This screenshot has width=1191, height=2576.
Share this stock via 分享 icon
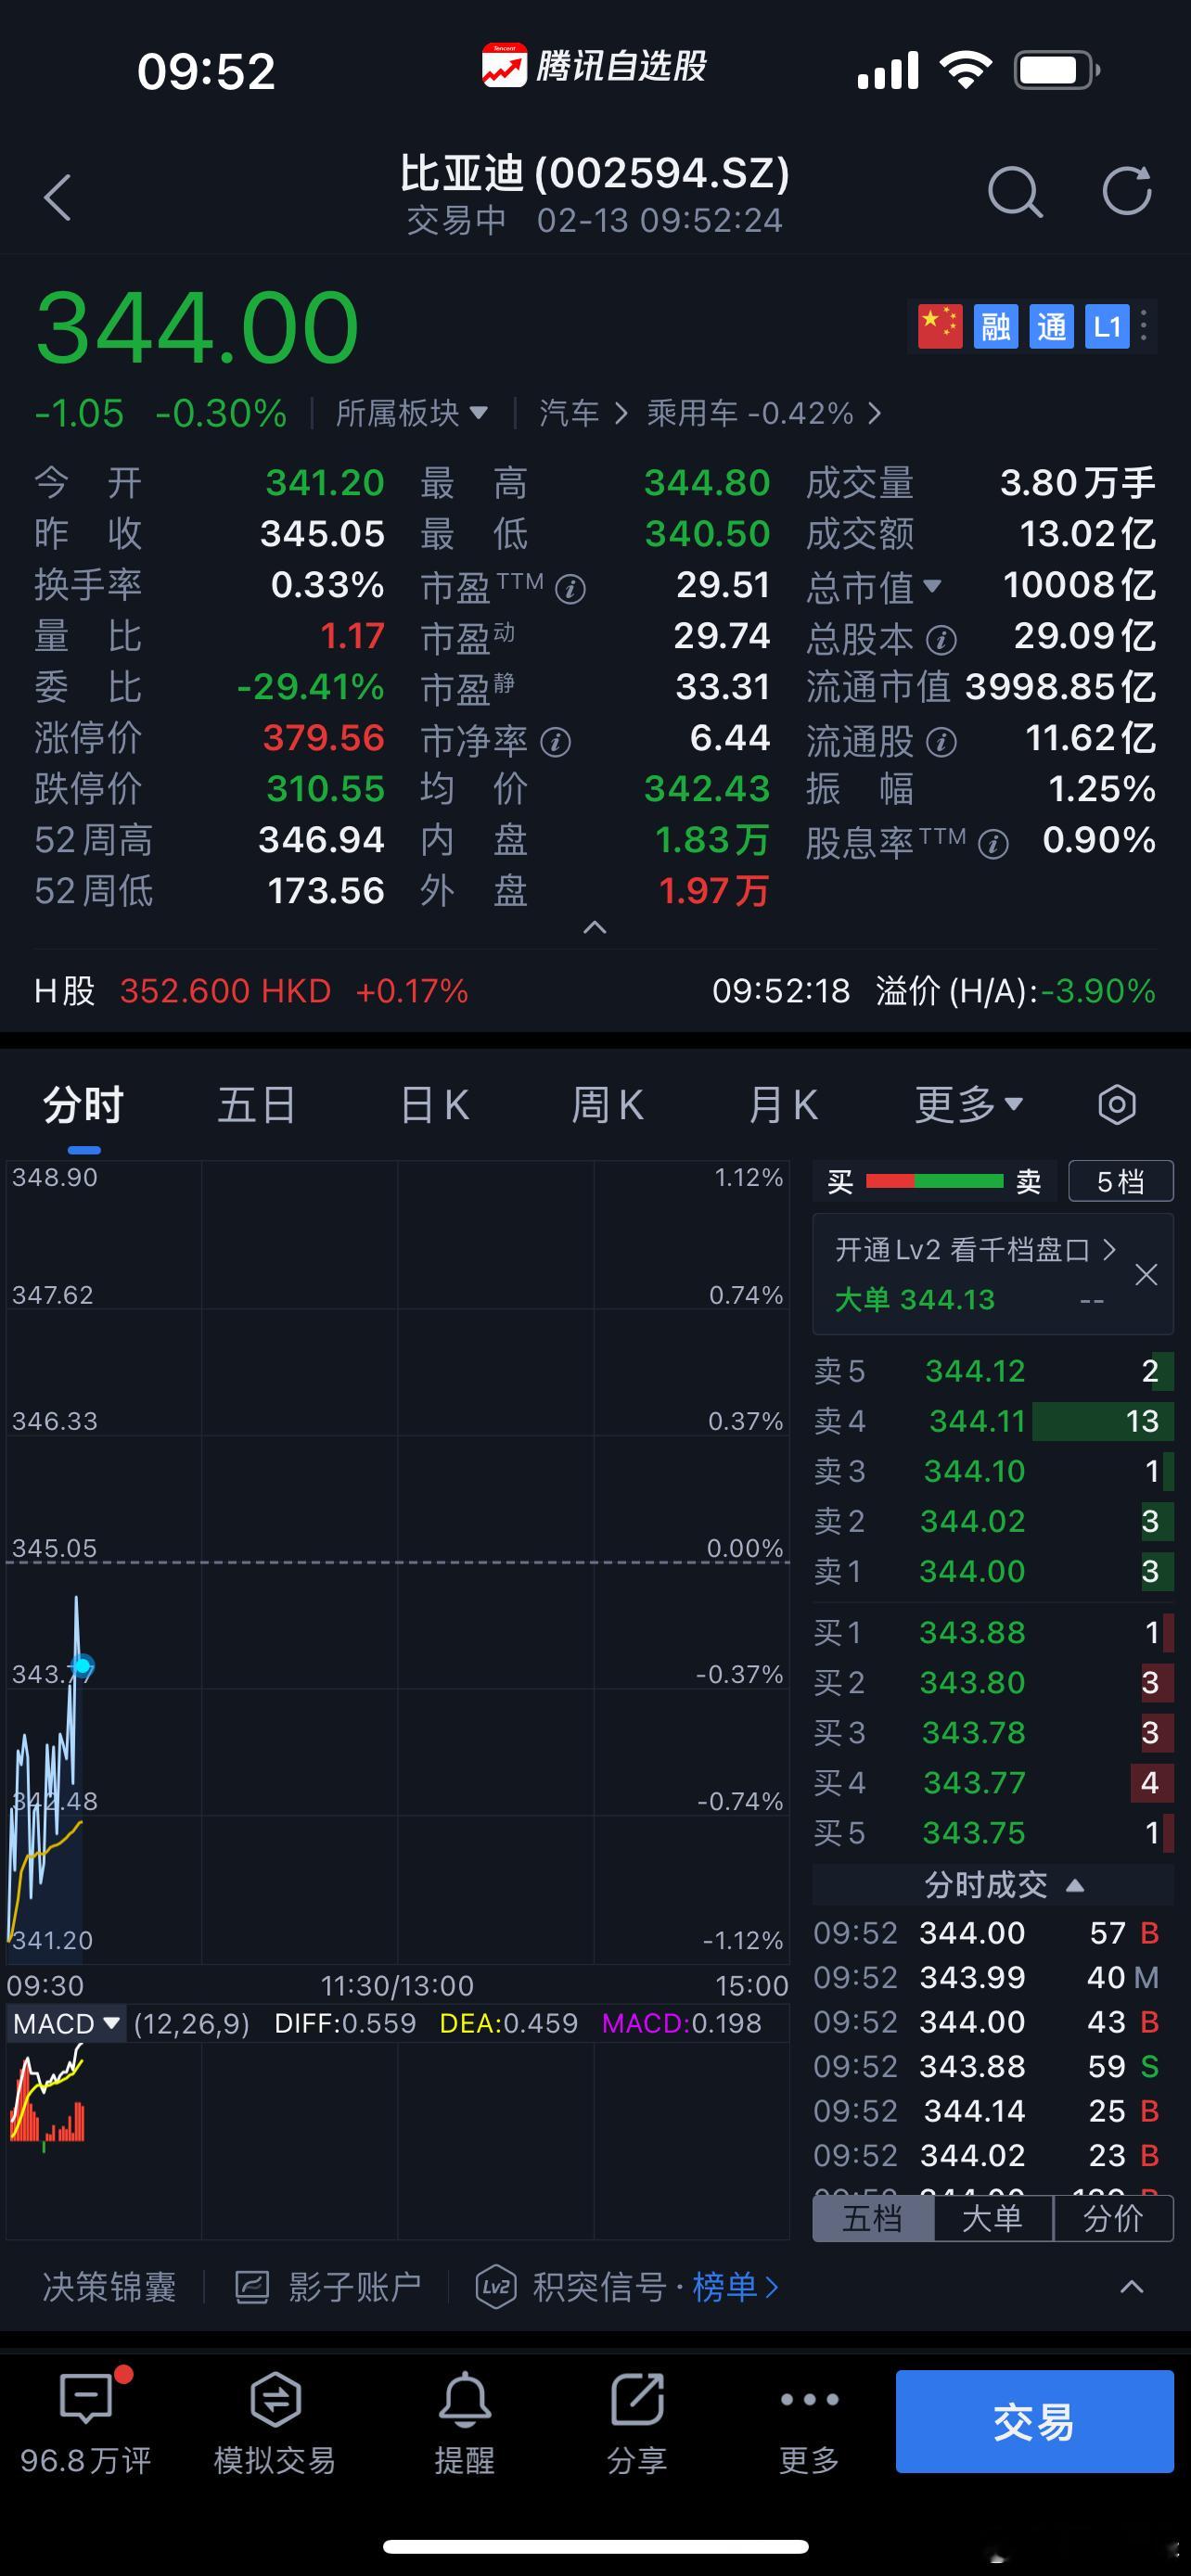click(637, 2423)
